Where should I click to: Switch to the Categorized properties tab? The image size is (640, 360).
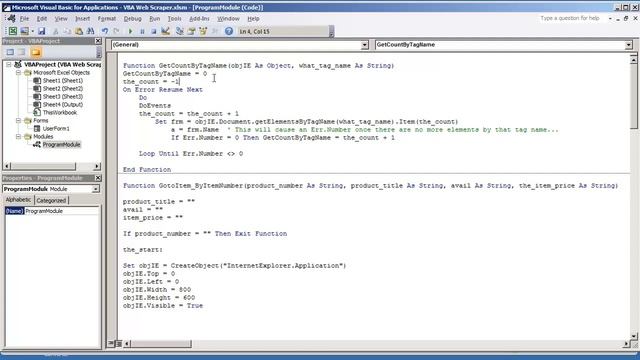(x=51, y=200)
